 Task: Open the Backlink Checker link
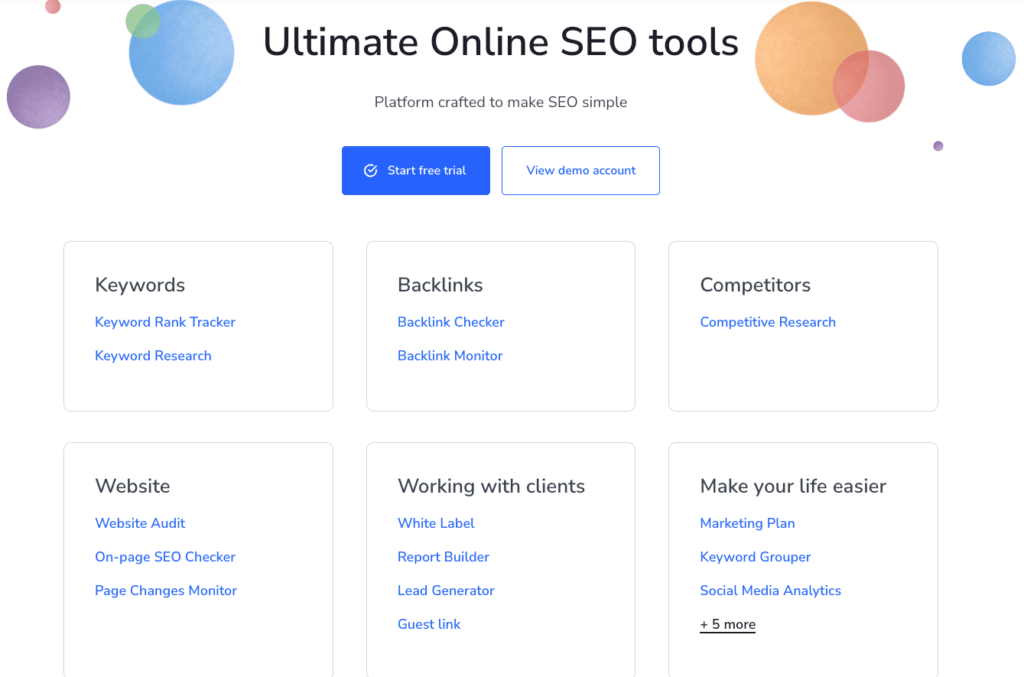point(451,322)
